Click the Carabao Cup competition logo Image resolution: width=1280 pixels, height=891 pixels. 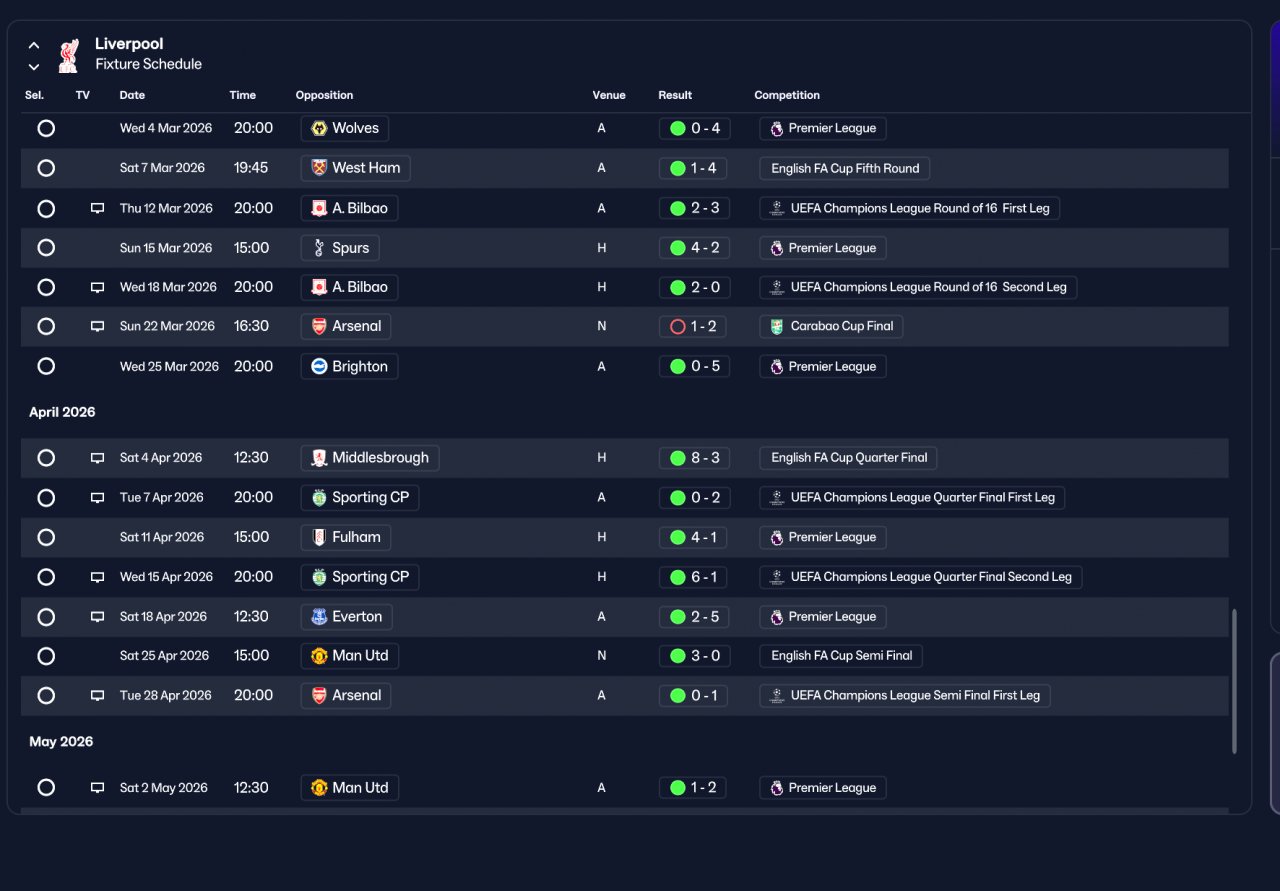777,326
